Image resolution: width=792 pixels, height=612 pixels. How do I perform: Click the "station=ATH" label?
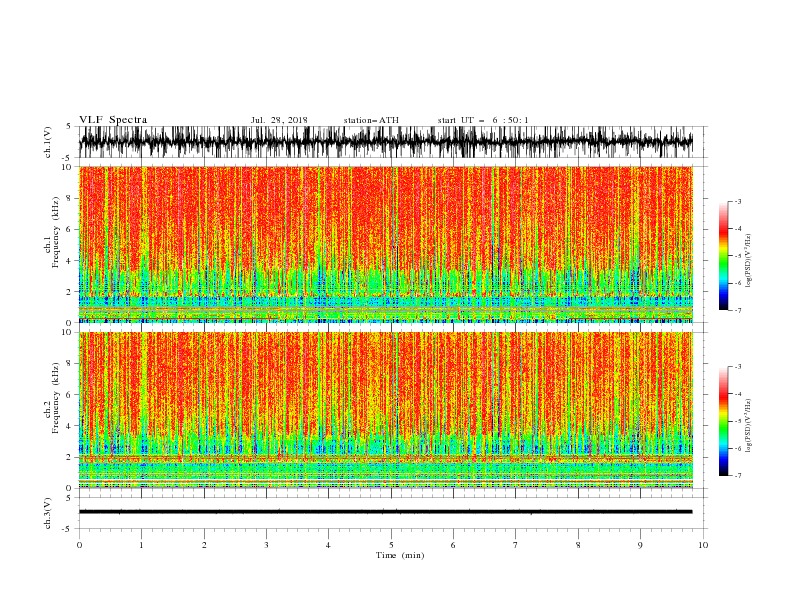pyautogui.click(x=371, y=120)
